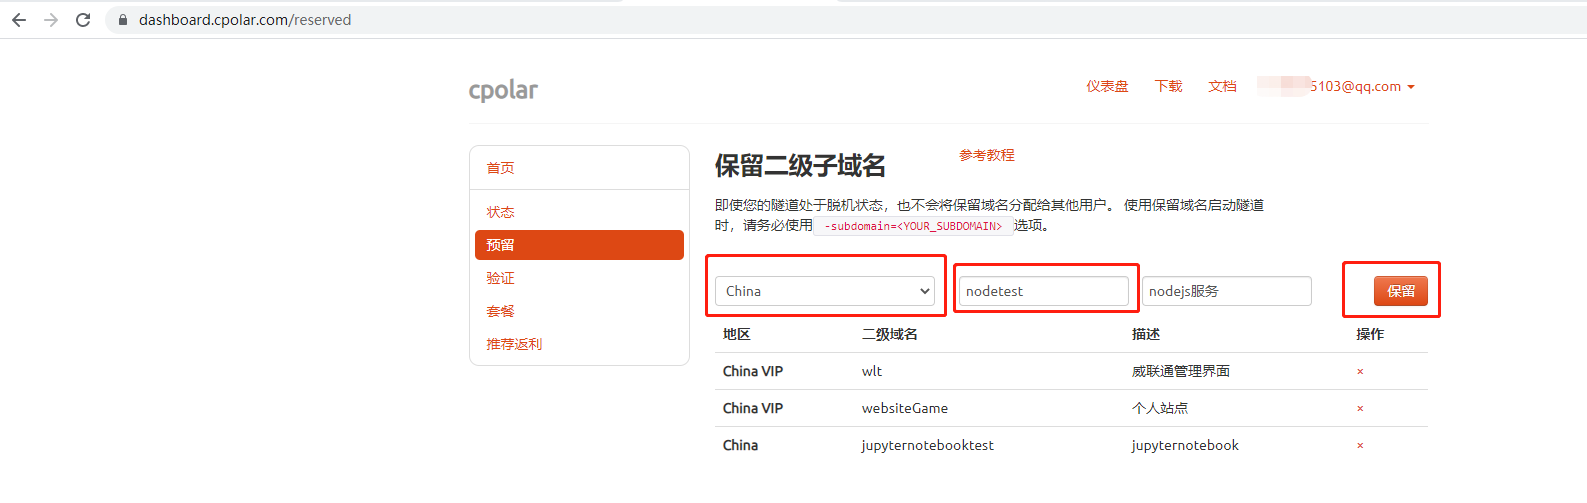
Task: Expand the qq.com account dropdown menu
Action: click(1337, 86)
